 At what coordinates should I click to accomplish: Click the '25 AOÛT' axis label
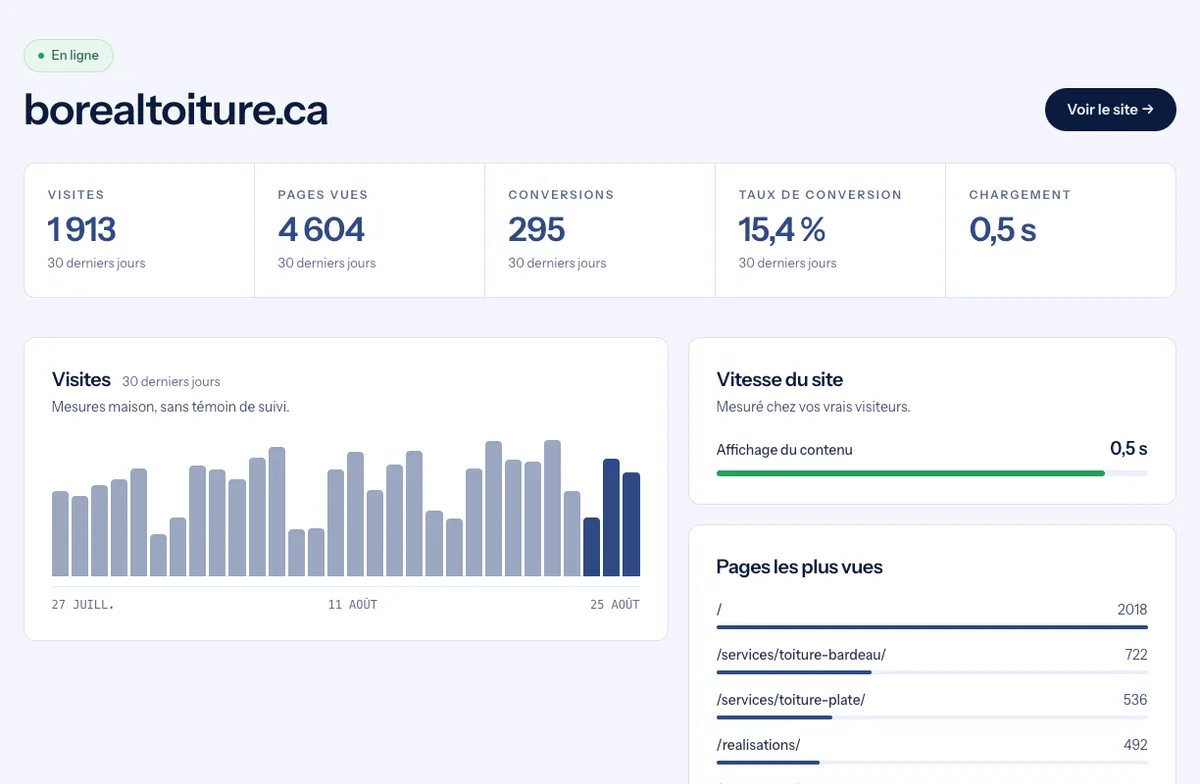click(x=615, y=604)
